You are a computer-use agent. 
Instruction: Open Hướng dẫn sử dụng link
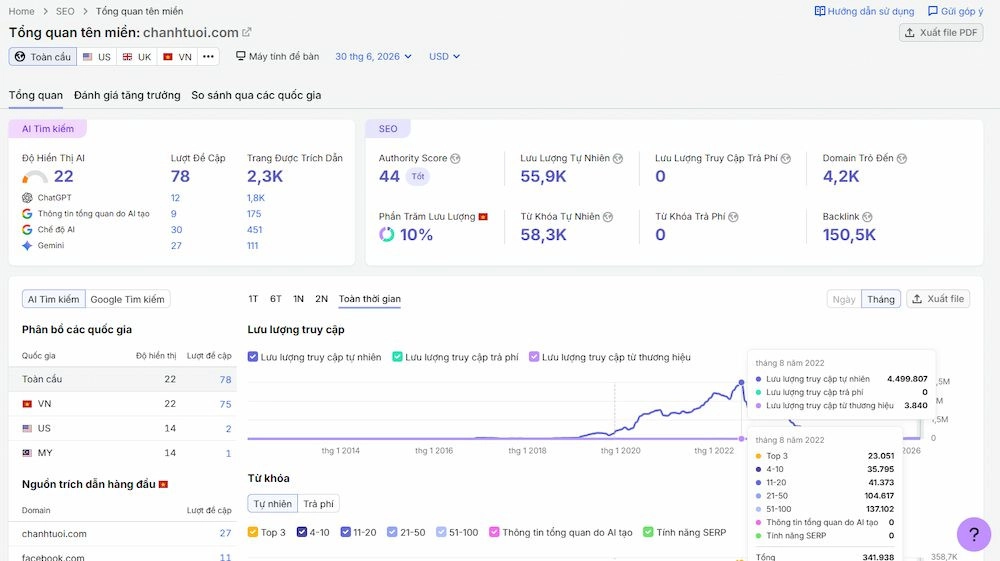(x=865, y=11)
